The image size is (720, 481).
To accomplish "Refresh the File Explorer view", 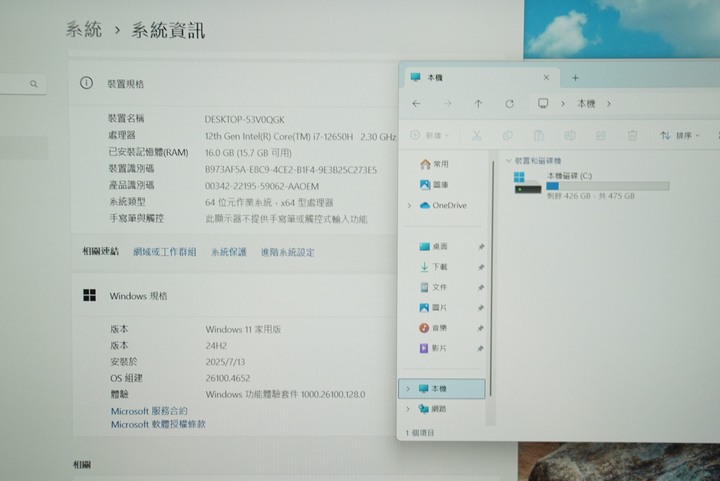I will click(509, 104).
